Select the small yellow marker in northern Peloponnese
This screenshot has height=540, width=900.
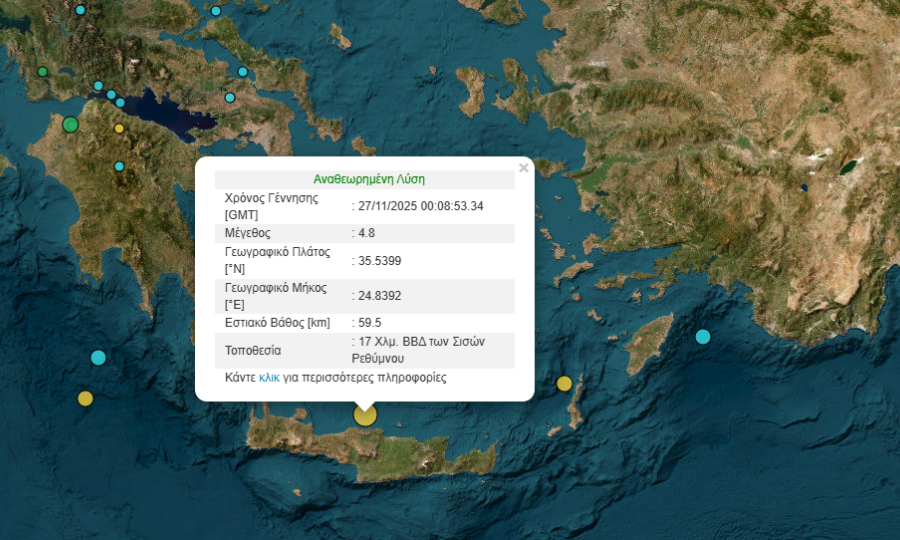click(x=119, y=128)
